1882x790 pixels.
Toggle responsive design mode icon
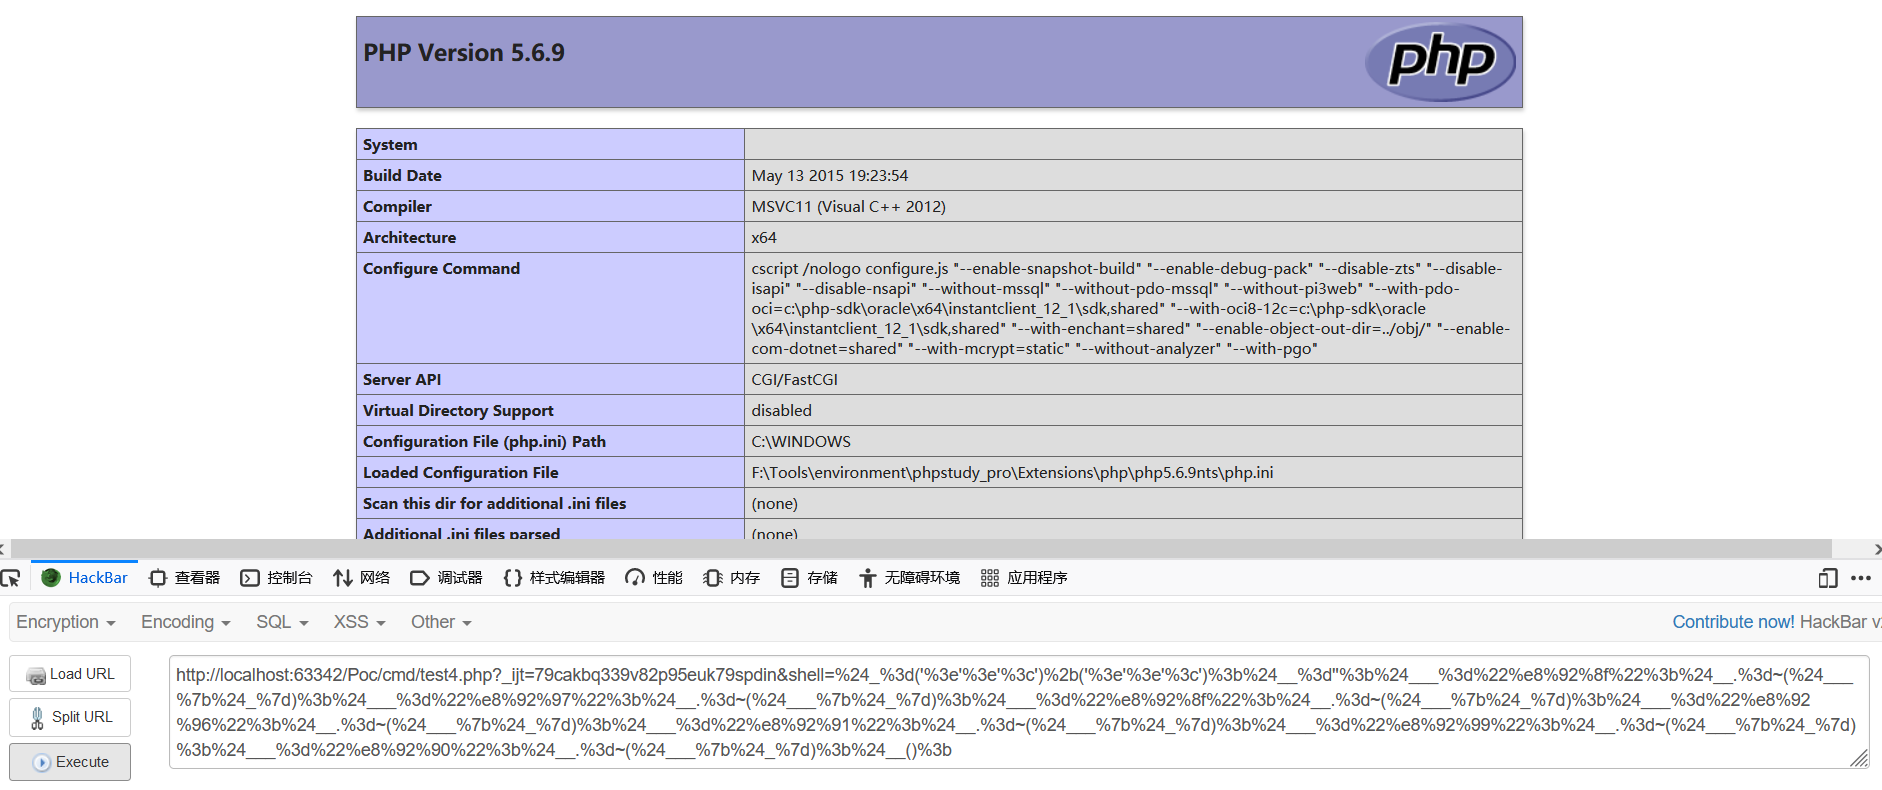coord(1827,578)
